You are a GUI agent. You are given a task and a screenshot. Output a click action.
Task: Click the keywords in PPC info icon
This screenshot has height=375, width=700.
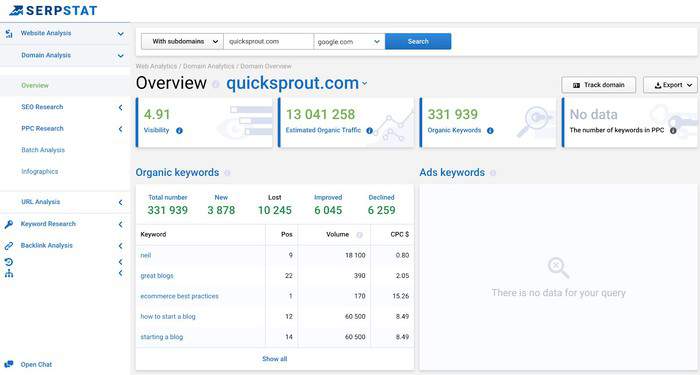(x=673, y=131)
